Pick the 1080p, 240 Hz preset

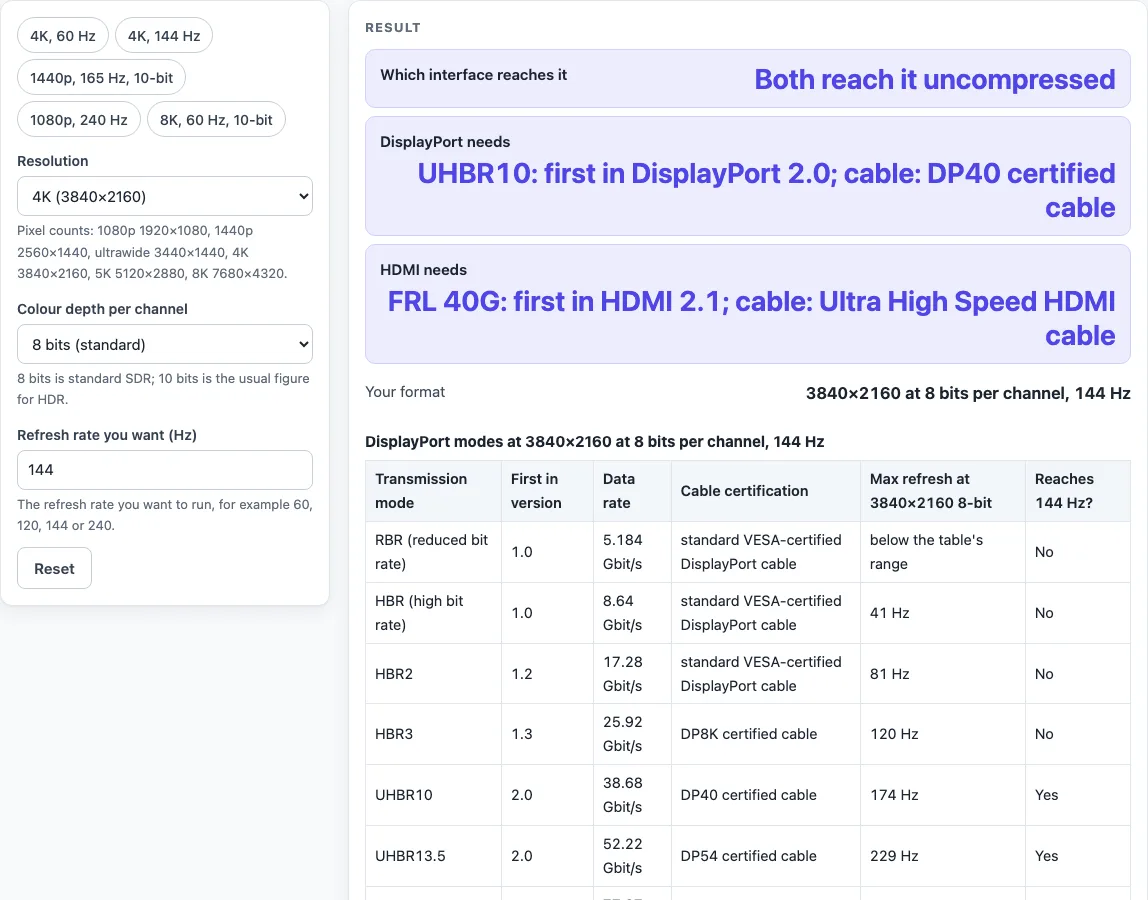tap(78, 119)
